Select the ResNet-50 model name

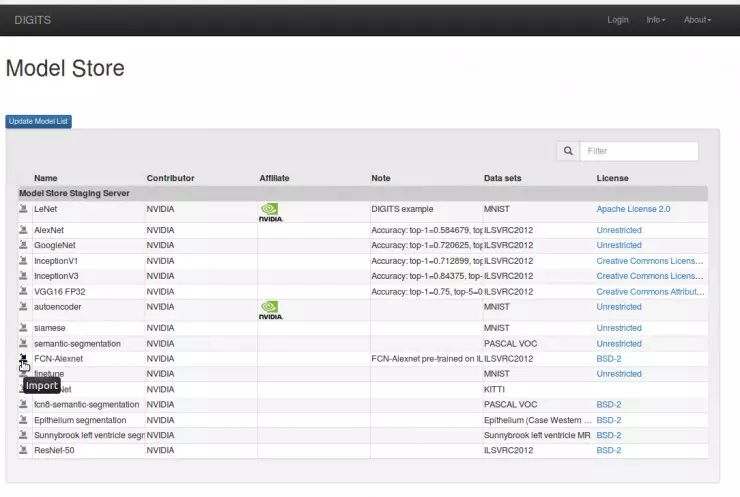(54, 450)
